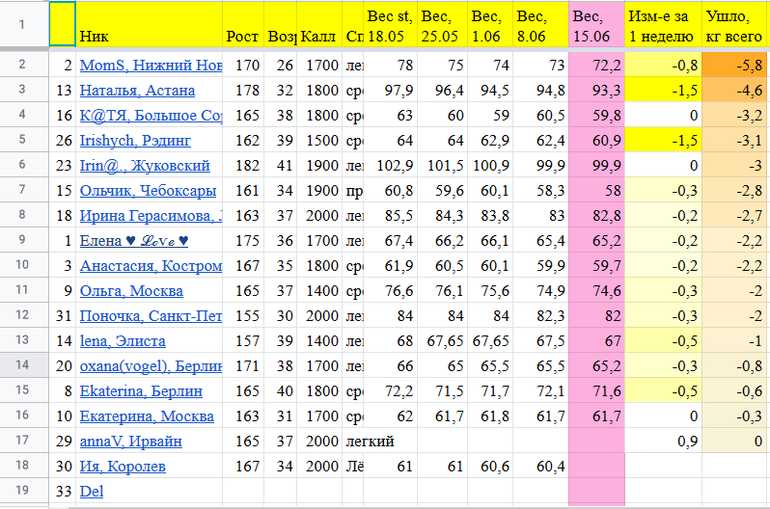
Task: Select the Ушло, кг всего header cell
Action: pos(735,25)
